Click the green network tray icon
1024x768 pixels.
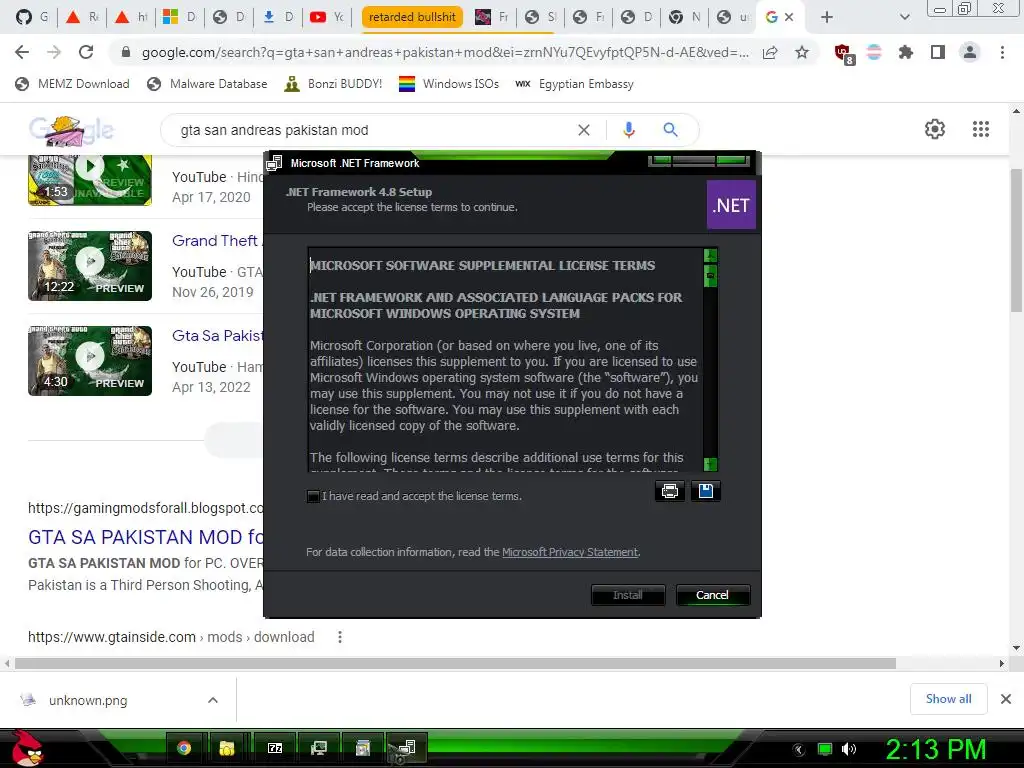pyautogui.click(x=825, y=749)
